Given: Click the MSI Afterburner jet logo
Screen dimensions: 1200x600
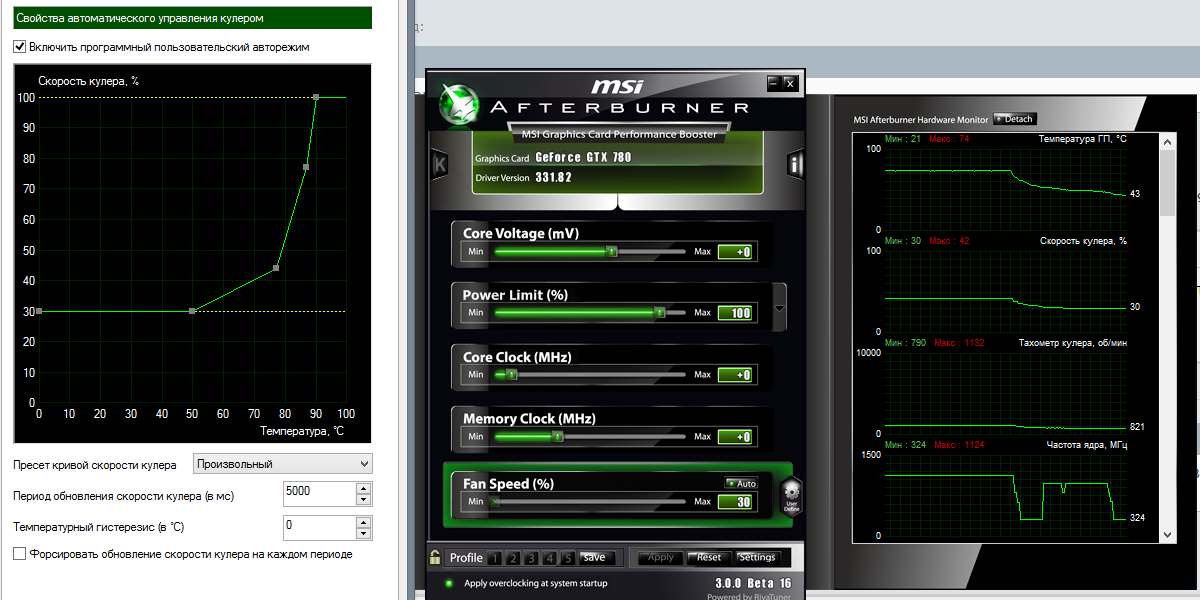Looking at the screenshot, I should tap(461, 105).
